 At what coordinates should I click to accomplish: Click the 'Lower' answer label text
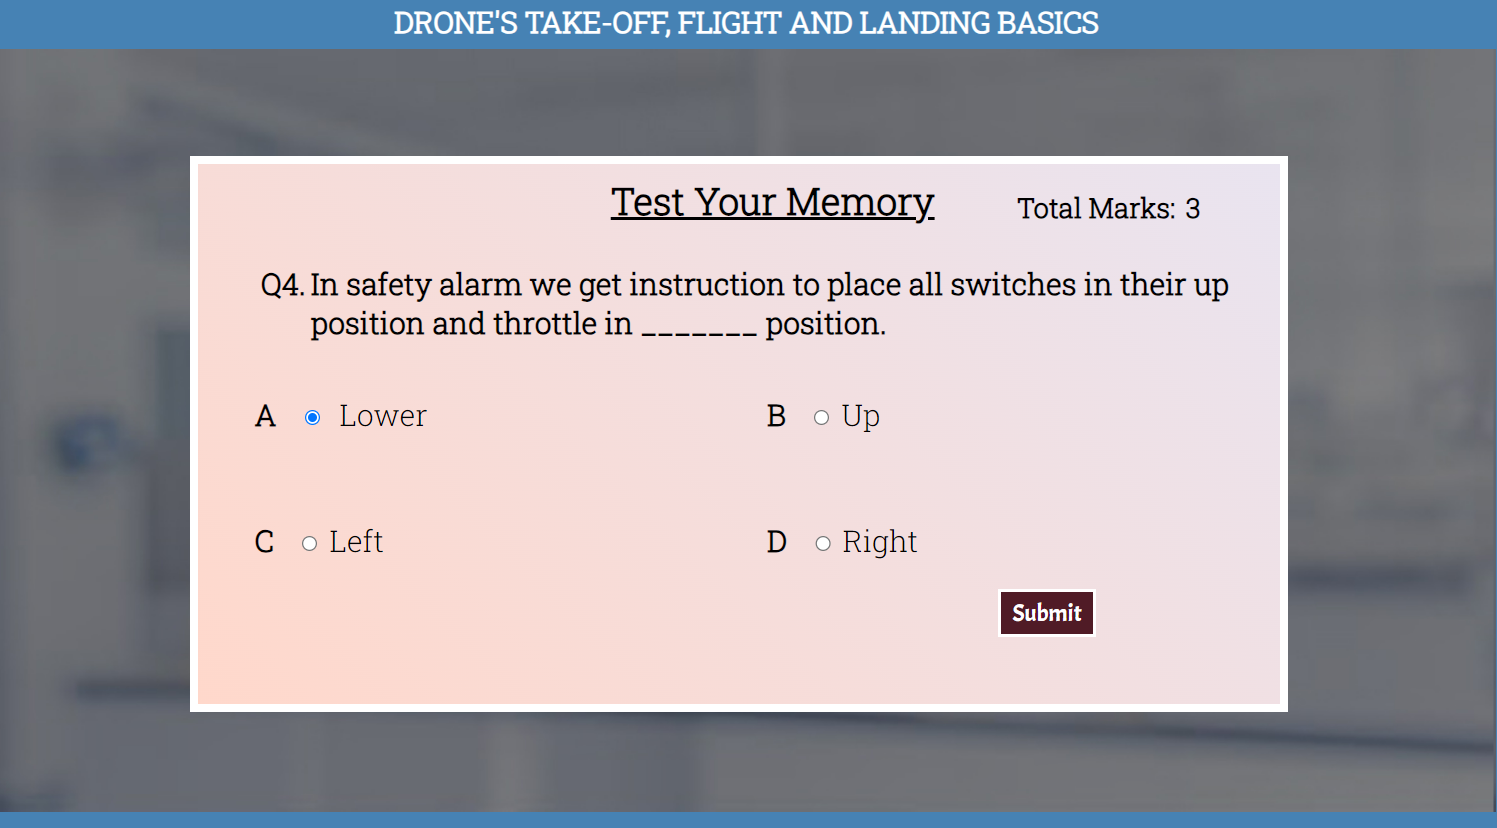pos(383,416)
